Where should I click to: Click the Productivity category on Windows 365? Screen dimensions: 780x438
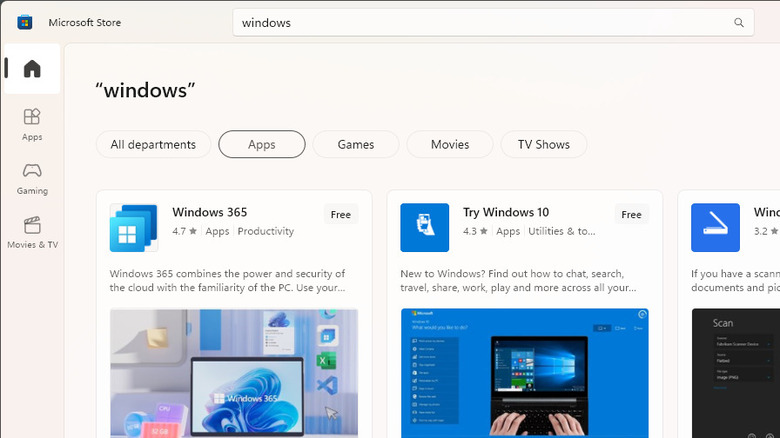(266, 231)
